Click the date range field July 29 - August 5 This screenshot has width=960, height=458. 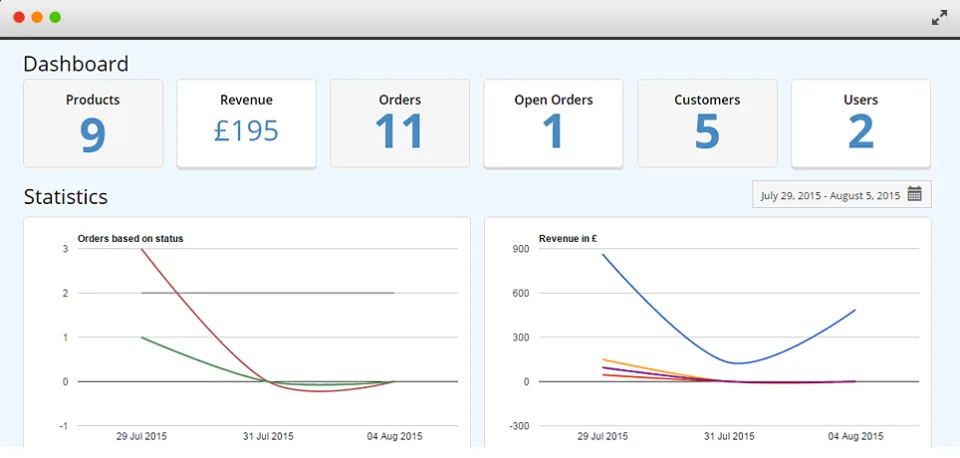(842, 194)
